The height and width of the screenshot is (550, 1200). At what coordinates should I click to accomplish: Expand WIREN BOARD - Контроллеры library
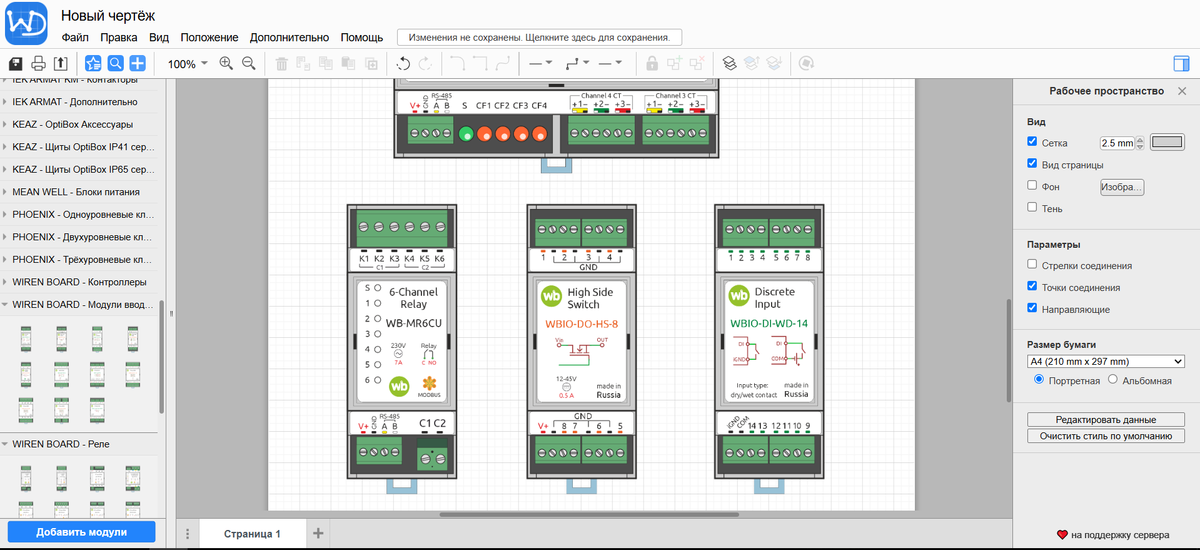[x=80, y=282]
